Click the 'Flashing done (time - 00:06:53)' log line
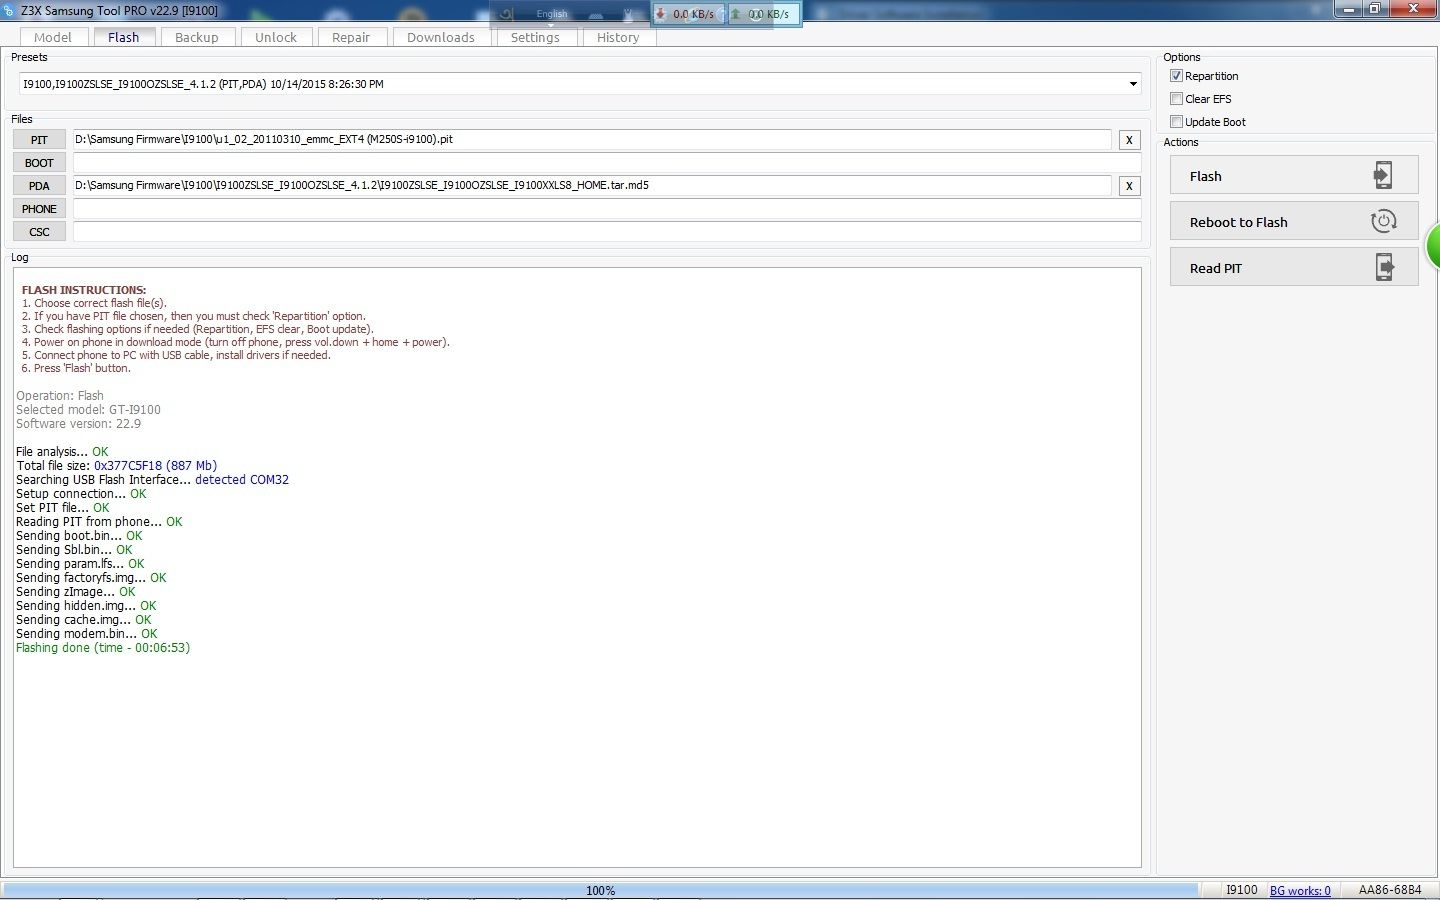The width and height of the screenshot is (1440, 900). point(103,648)
